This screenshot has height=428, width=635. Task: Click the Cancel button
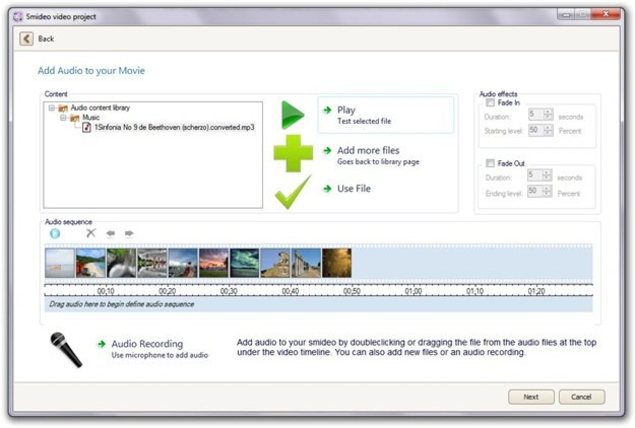(582, 397)
